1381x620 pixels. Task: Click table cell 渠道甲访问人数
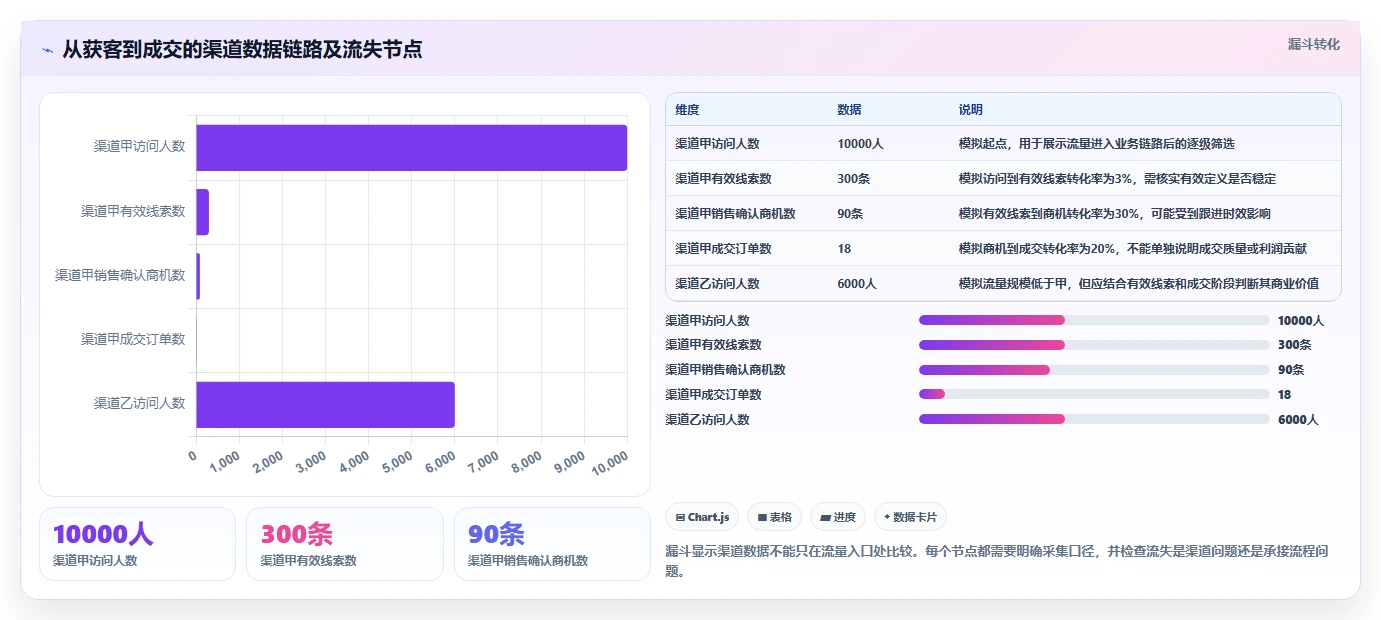click(x=717, y=144)
